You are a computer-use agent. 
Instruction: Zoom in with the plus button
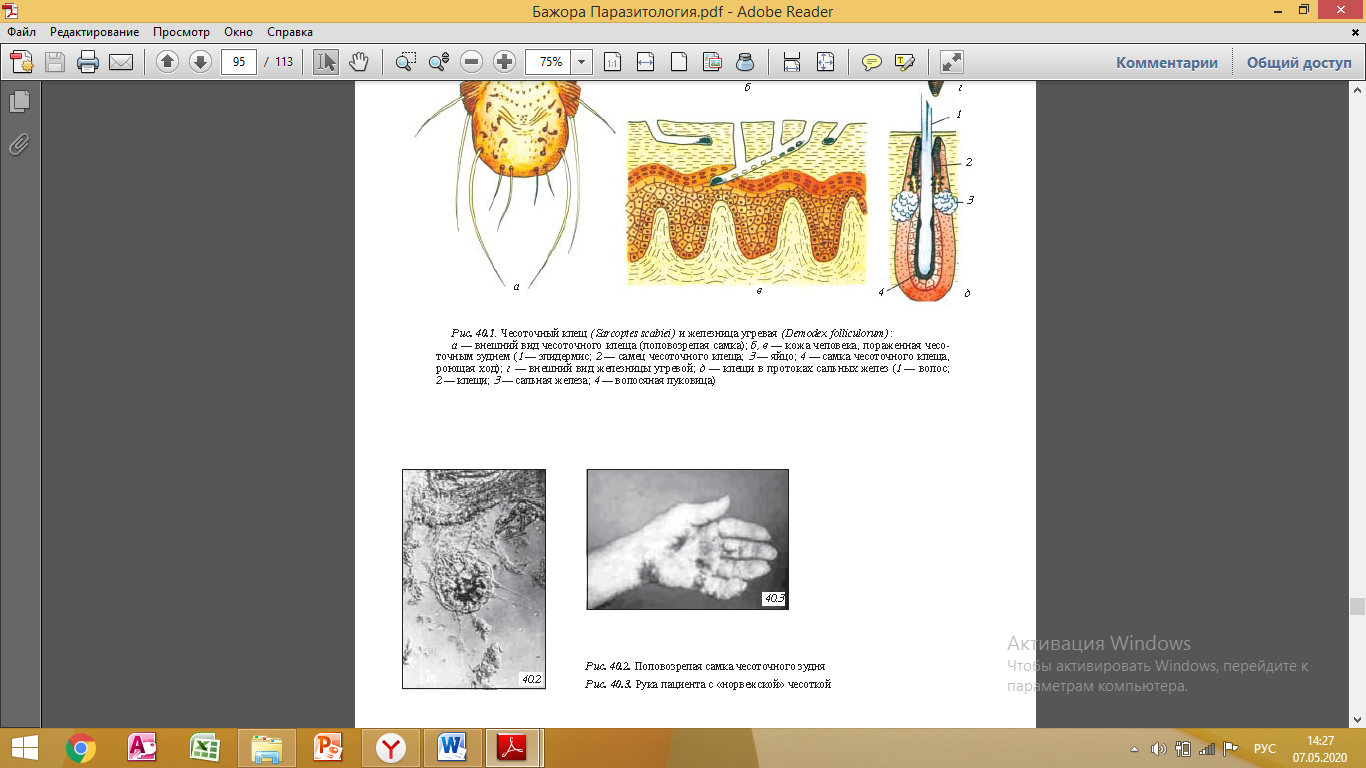(x=505, y=62)
